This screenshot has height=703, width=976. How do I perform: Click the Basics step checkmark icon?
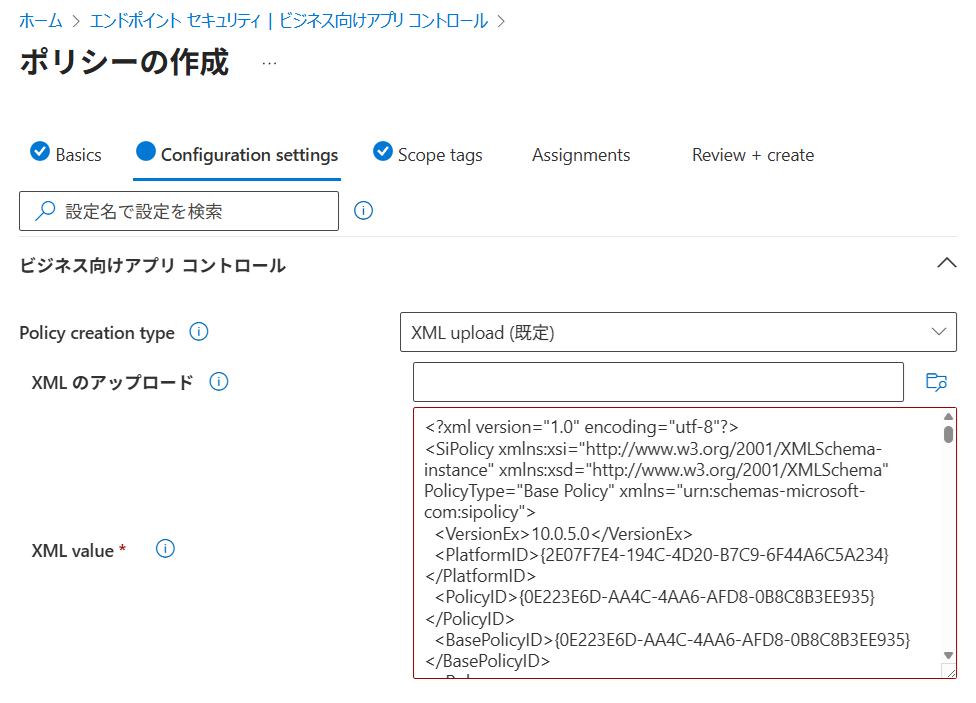click(40, 152)
